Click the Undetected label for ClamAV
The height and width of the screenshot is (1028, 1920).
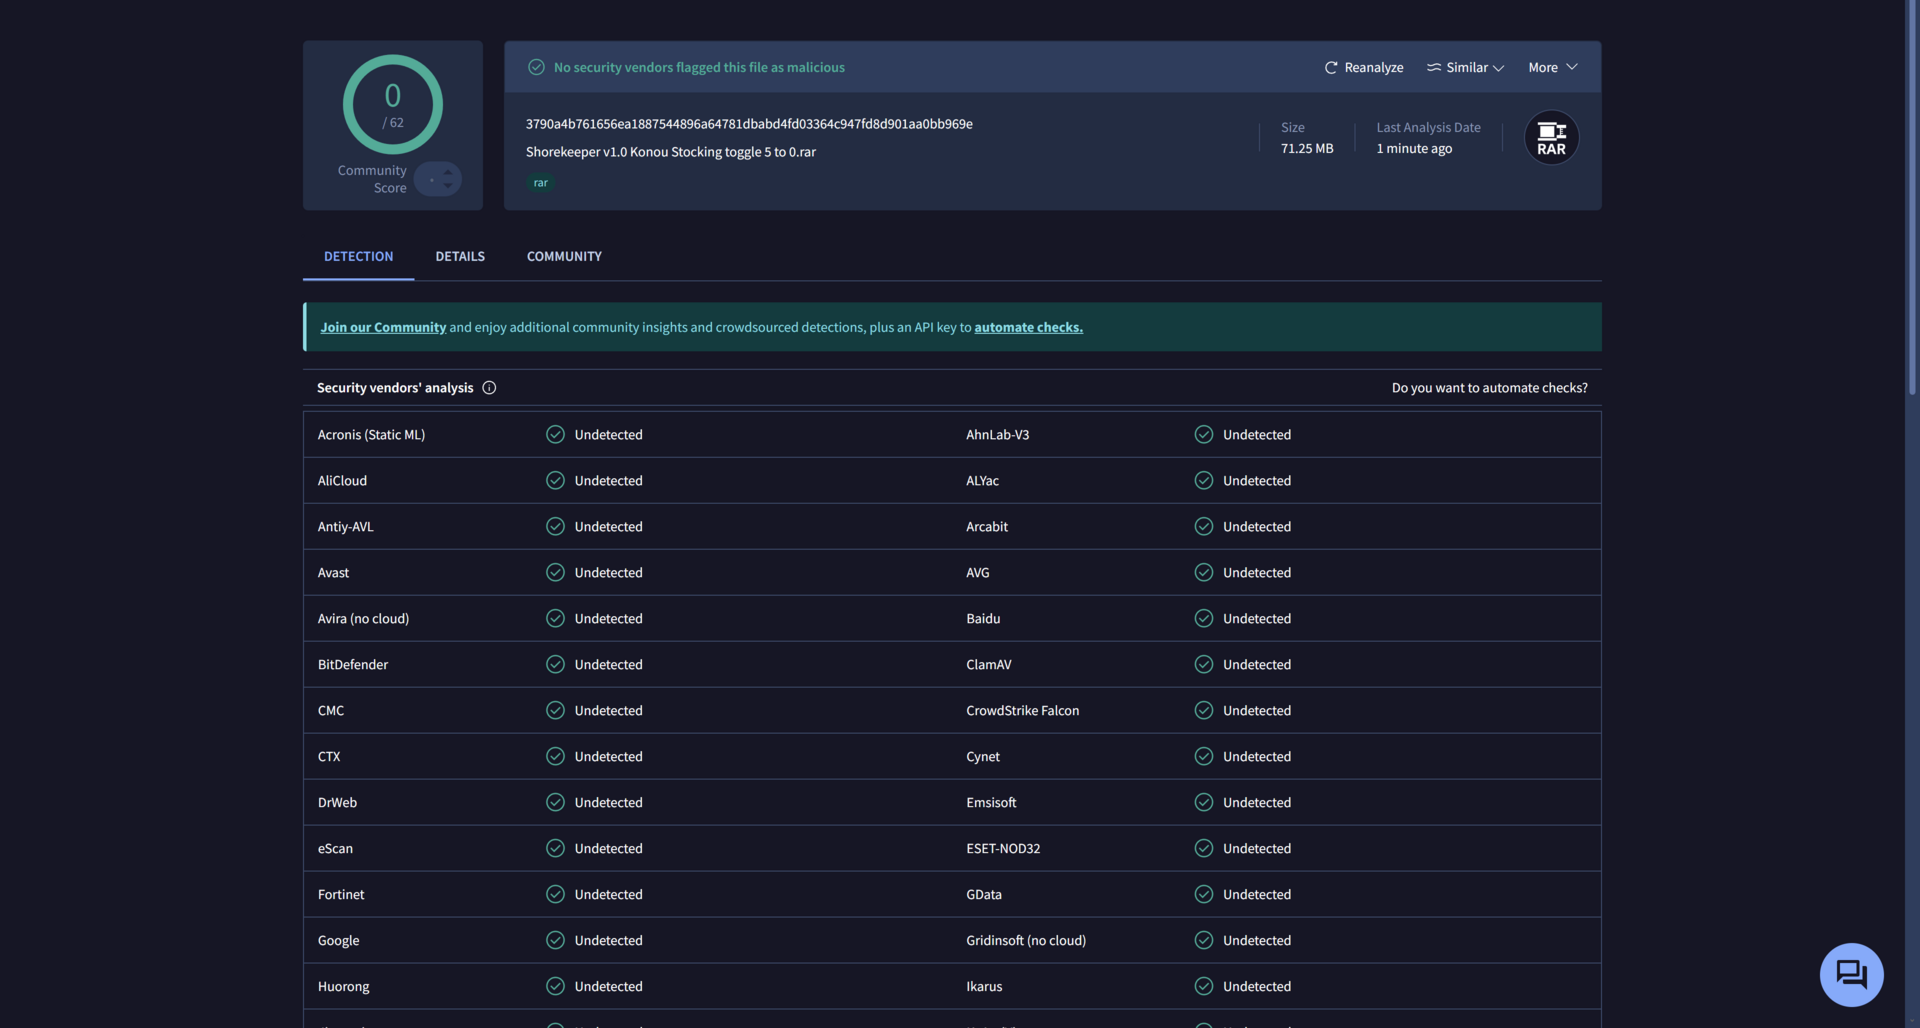pyautogui.click(x=1257, y=664)
